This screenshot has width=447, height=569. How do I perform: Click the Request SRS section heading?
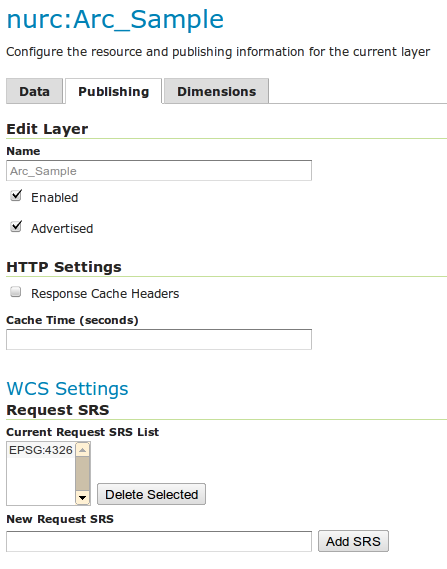point(58,410)
